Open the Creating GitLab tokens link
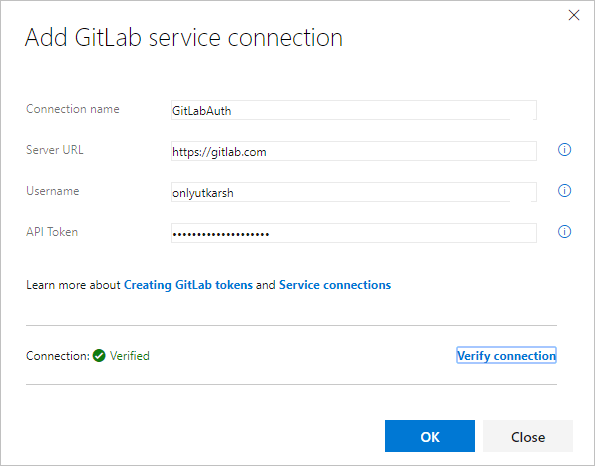 188,285
